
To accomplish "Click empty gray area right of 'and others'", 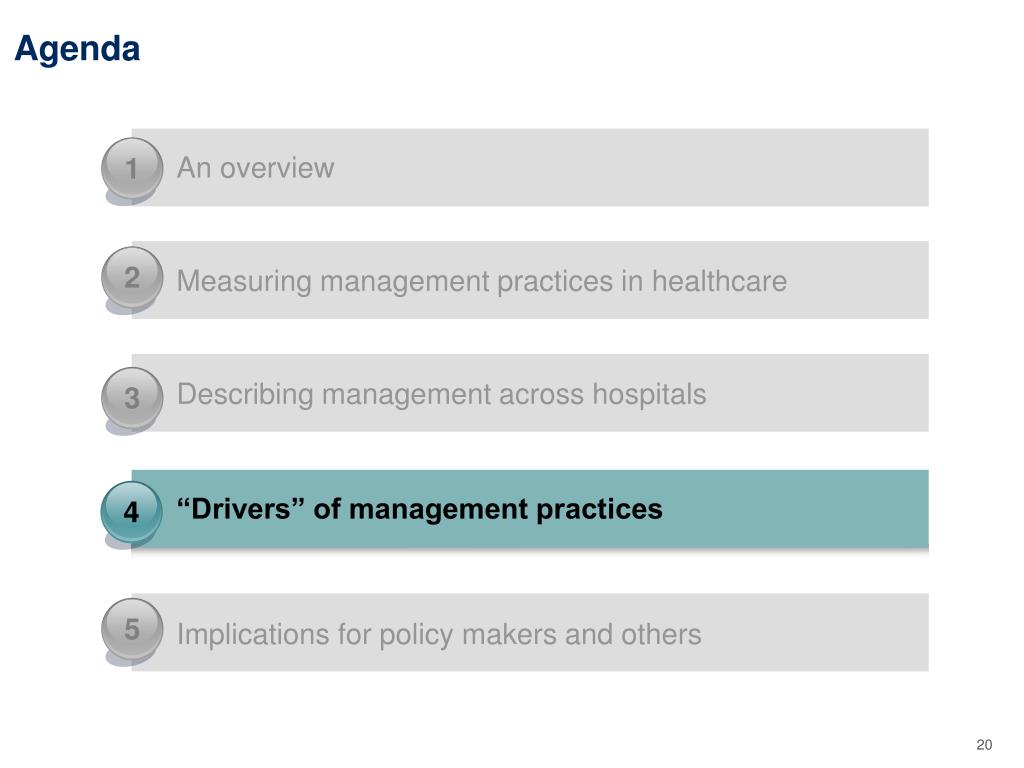I will 813,632.
